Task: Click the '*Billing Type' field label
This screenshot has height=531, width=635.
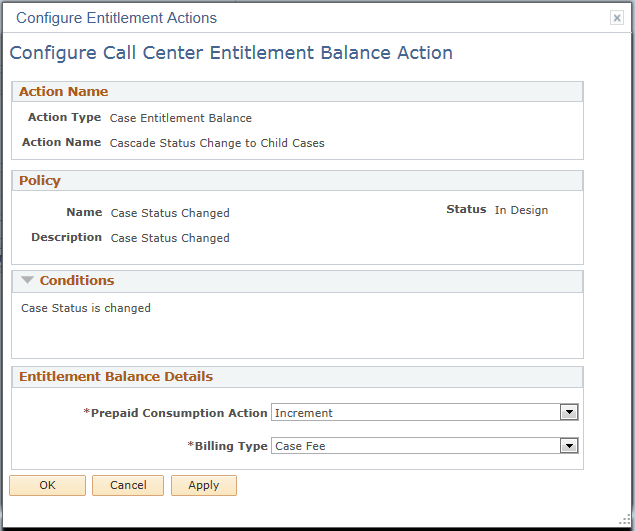Action: (227, 446)
